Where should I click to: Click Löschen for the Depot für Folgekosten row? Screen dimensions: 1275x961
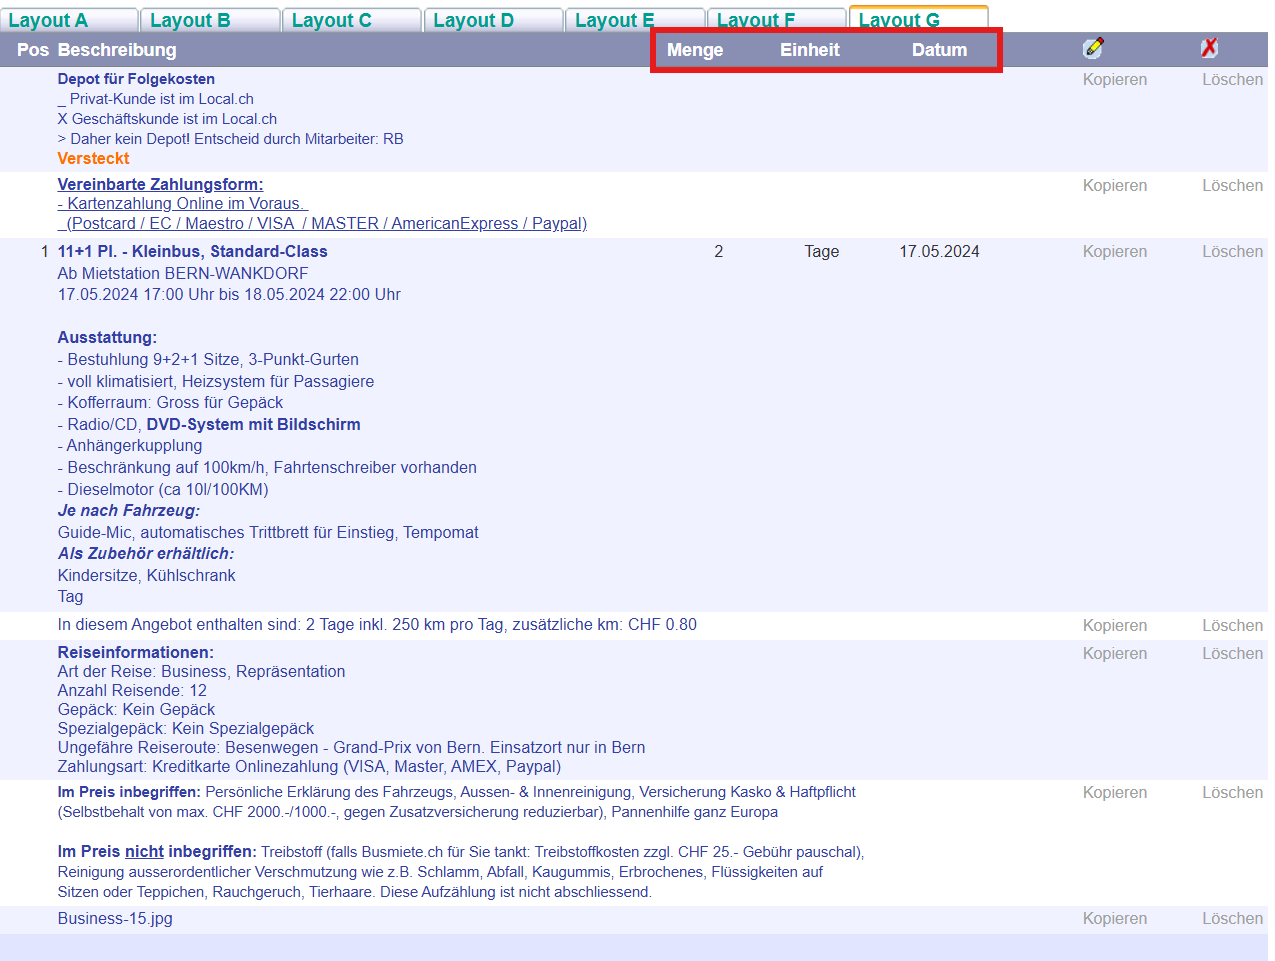point(1233,80)
